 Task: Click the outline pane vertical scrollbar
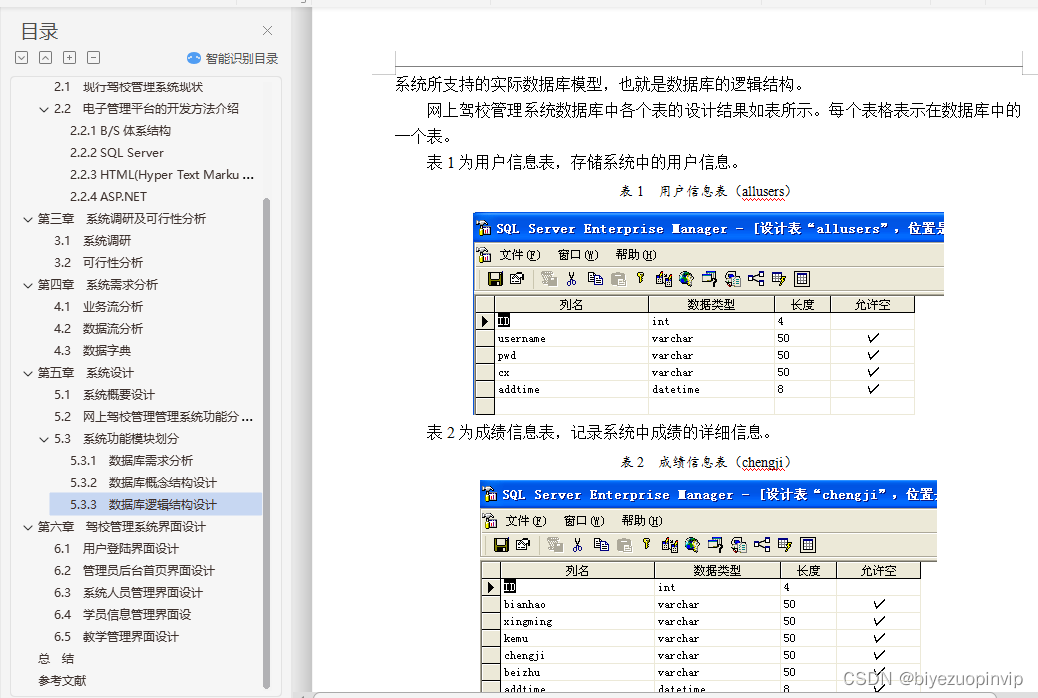[x=266, y=443]
